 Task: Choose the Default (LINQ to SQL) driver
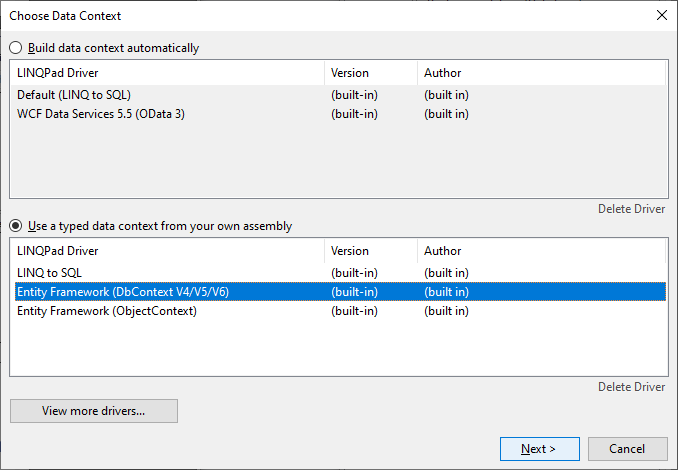(x=75, y=96)
